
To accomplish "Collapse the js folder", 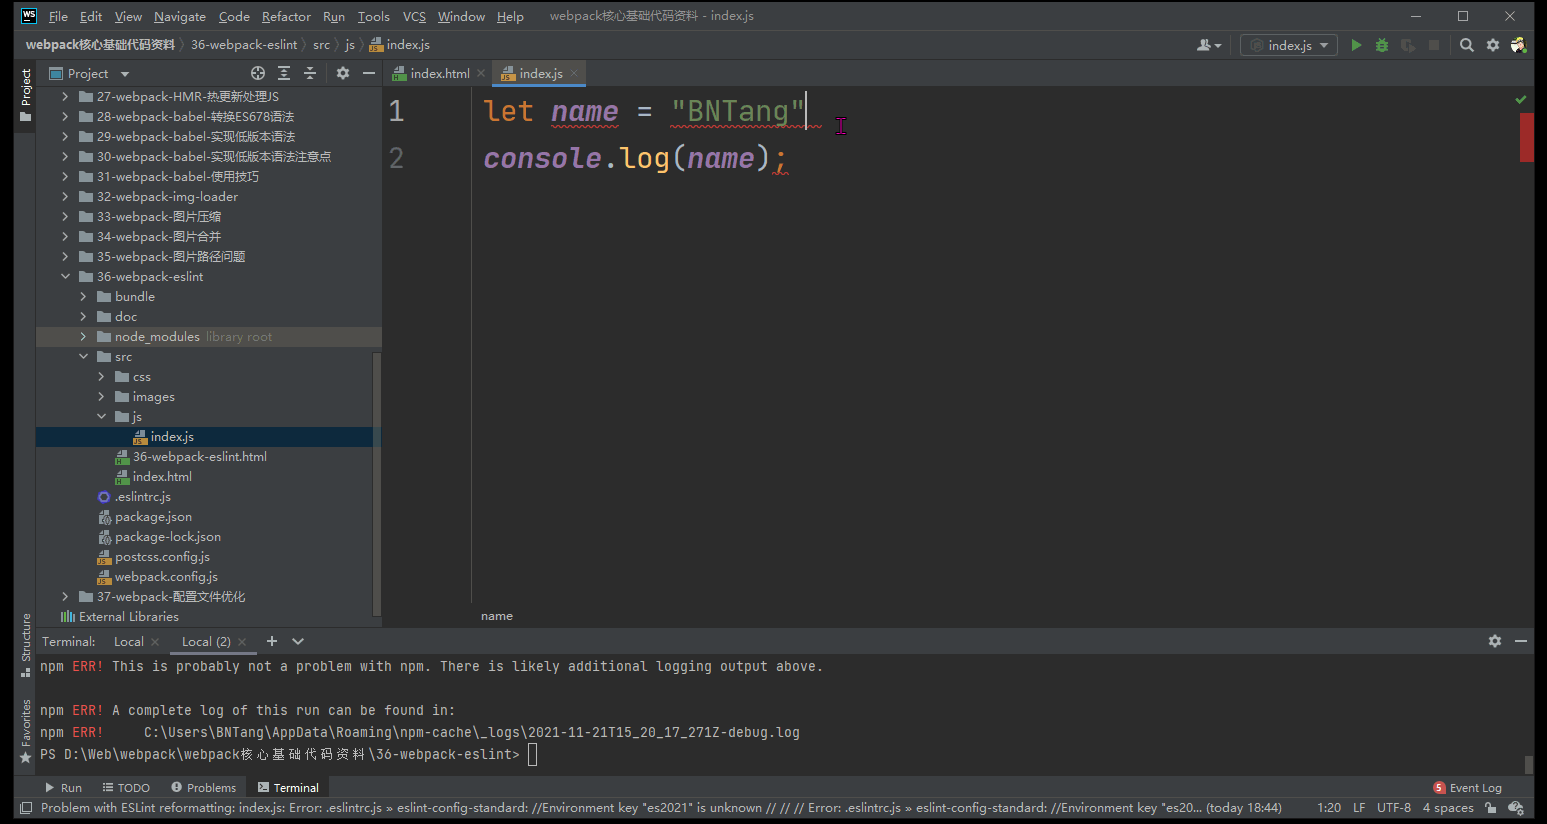I will click(x=101, y=417).
